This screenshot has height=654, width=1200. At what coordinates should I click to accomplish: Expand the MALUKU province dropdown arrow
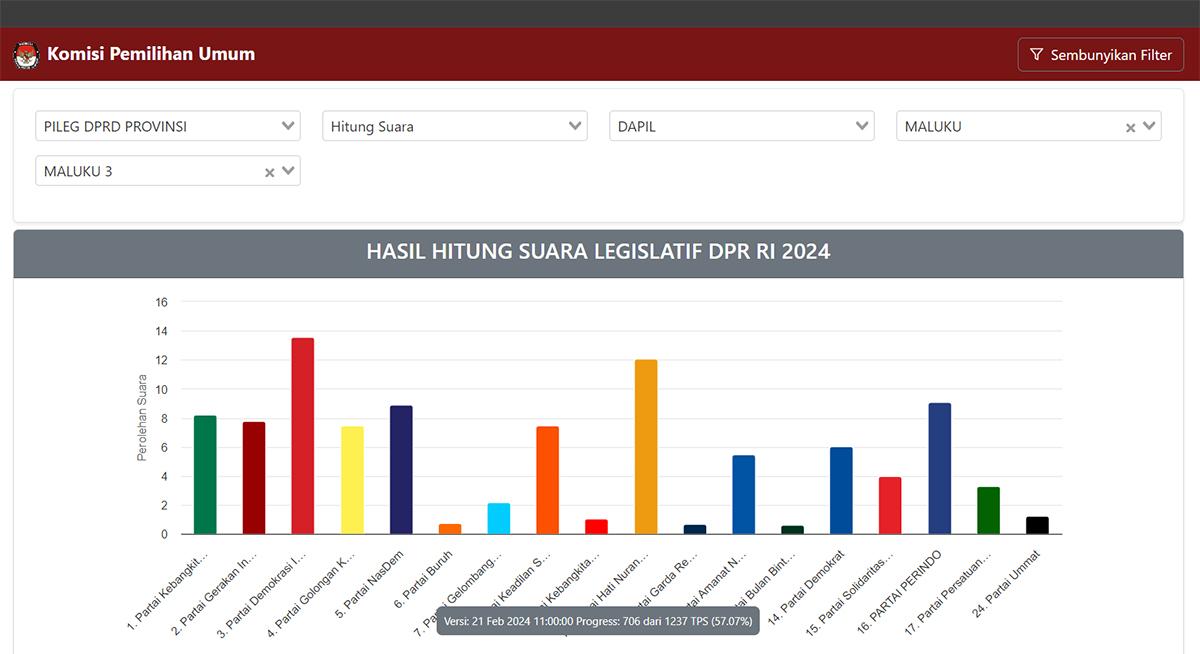tap(1149, 126)
